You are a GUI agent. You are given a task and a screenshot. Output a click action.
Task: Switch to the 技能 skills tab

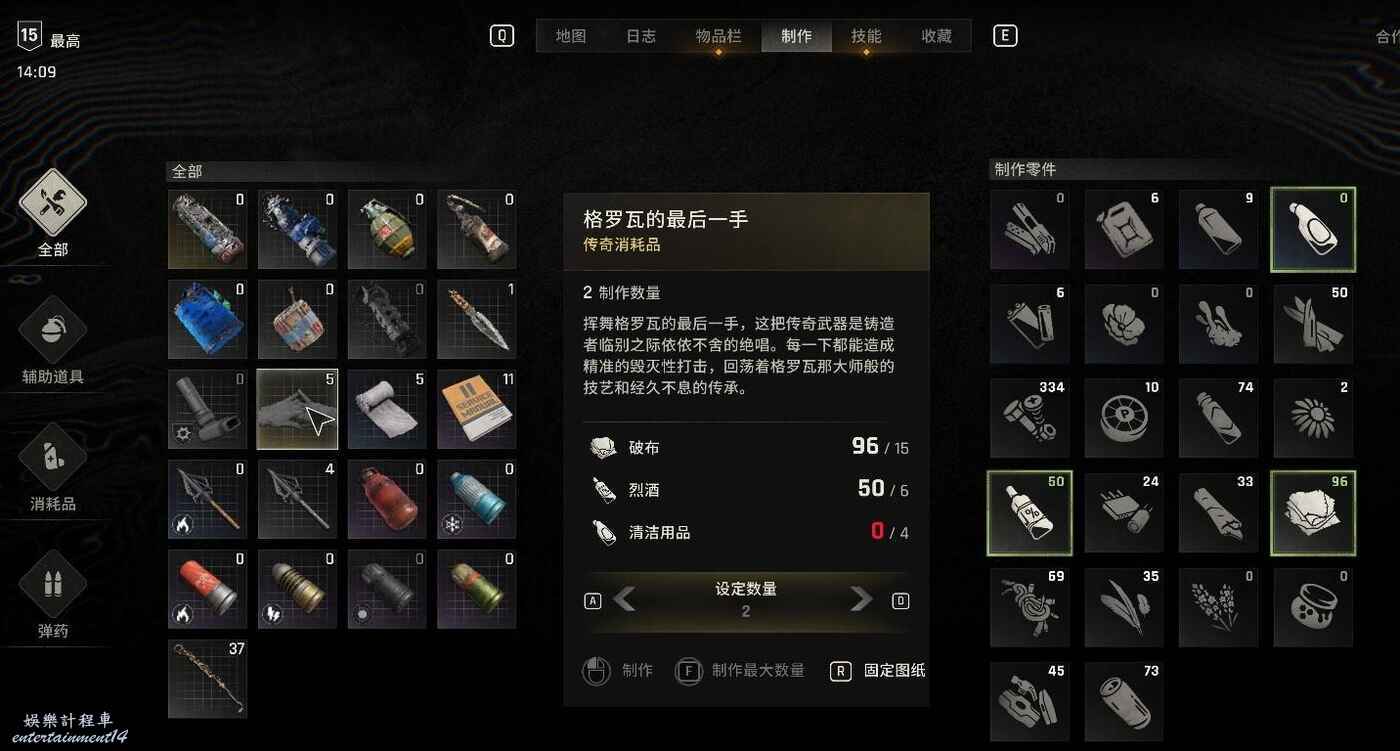click(x=866, y=36)
